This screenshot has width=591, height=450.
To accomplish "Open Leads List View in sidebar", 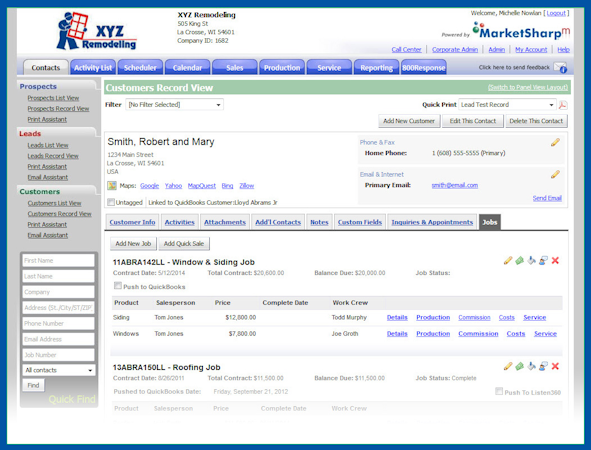I will click(48, 145).
